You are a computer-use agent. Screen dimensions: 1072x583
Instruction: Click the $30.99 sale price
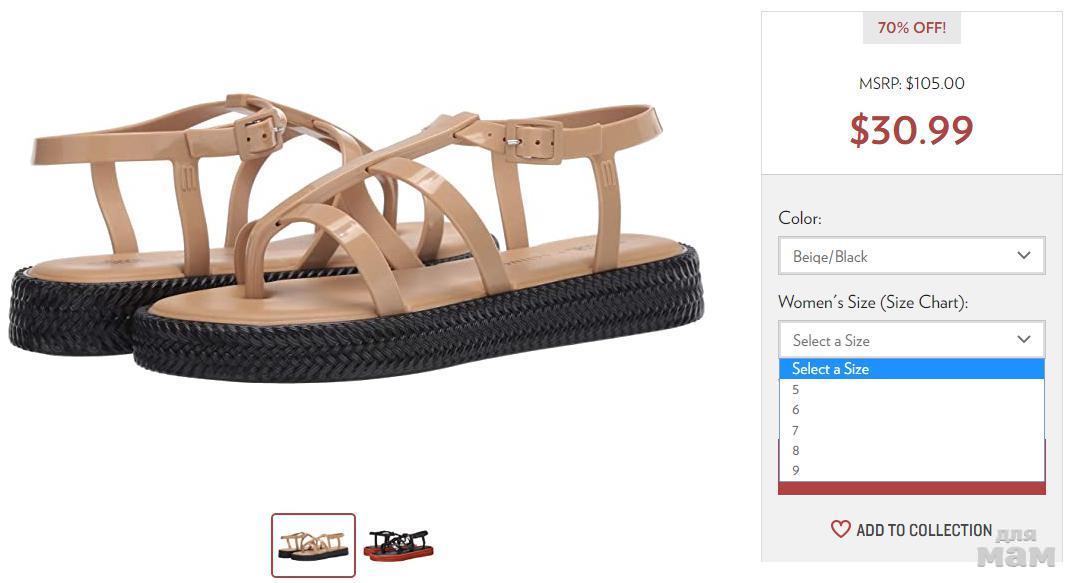point(911,130)
